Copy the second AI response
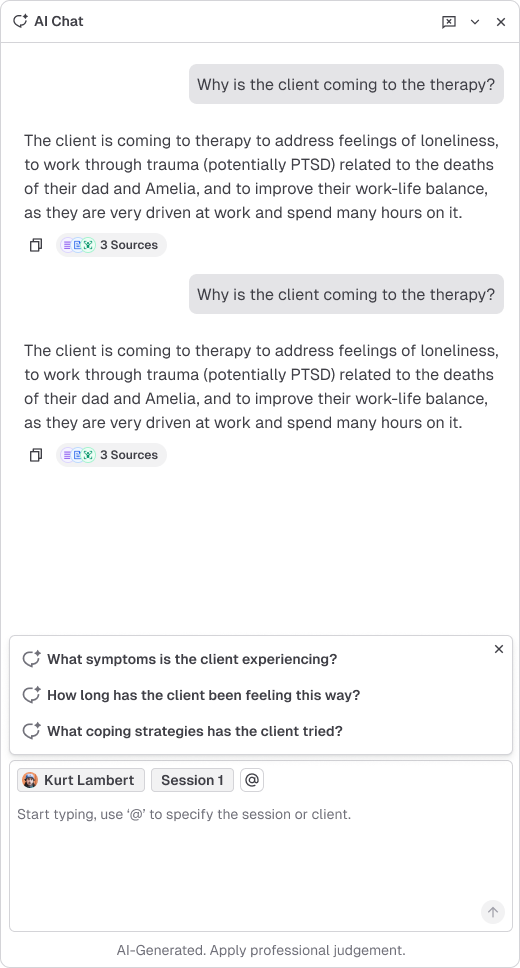520x968 pixels. click(x=36, y=455)
